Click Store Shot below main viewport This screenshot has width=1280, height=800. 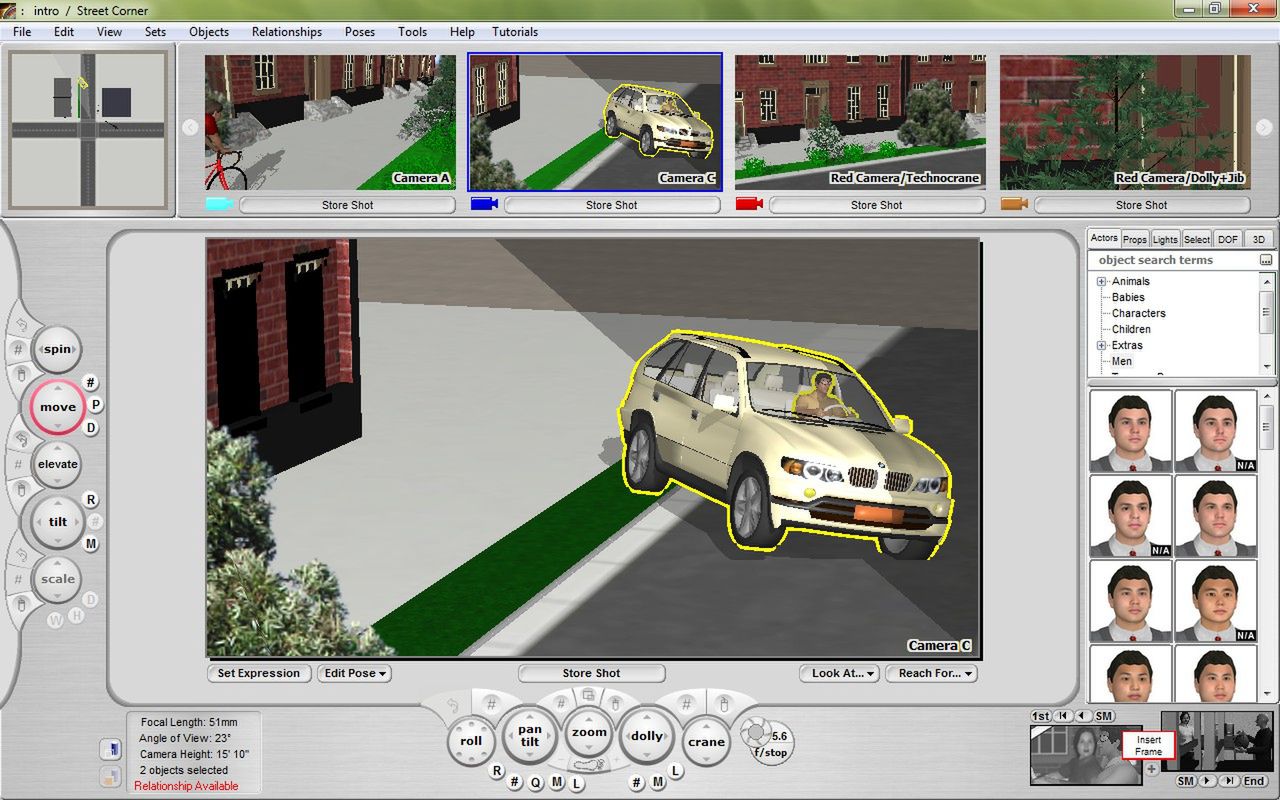(591, 673)
